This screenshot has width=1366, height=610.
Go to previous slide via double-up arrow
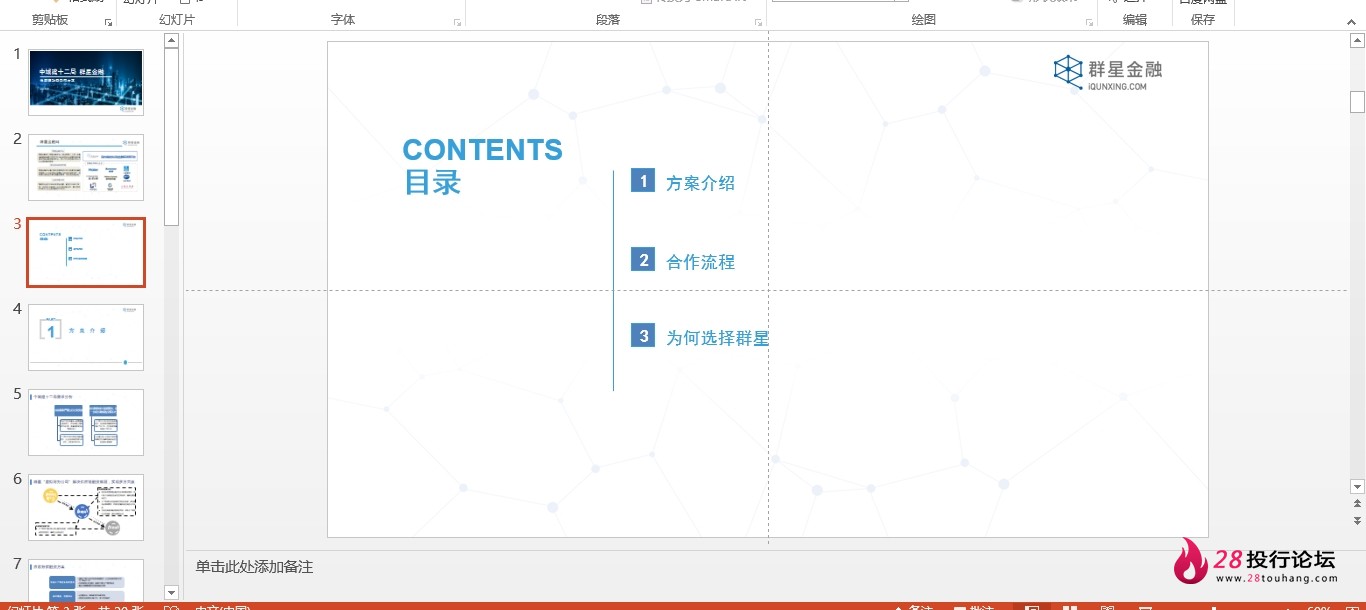pyautogui.click(x=1357, y=506)
